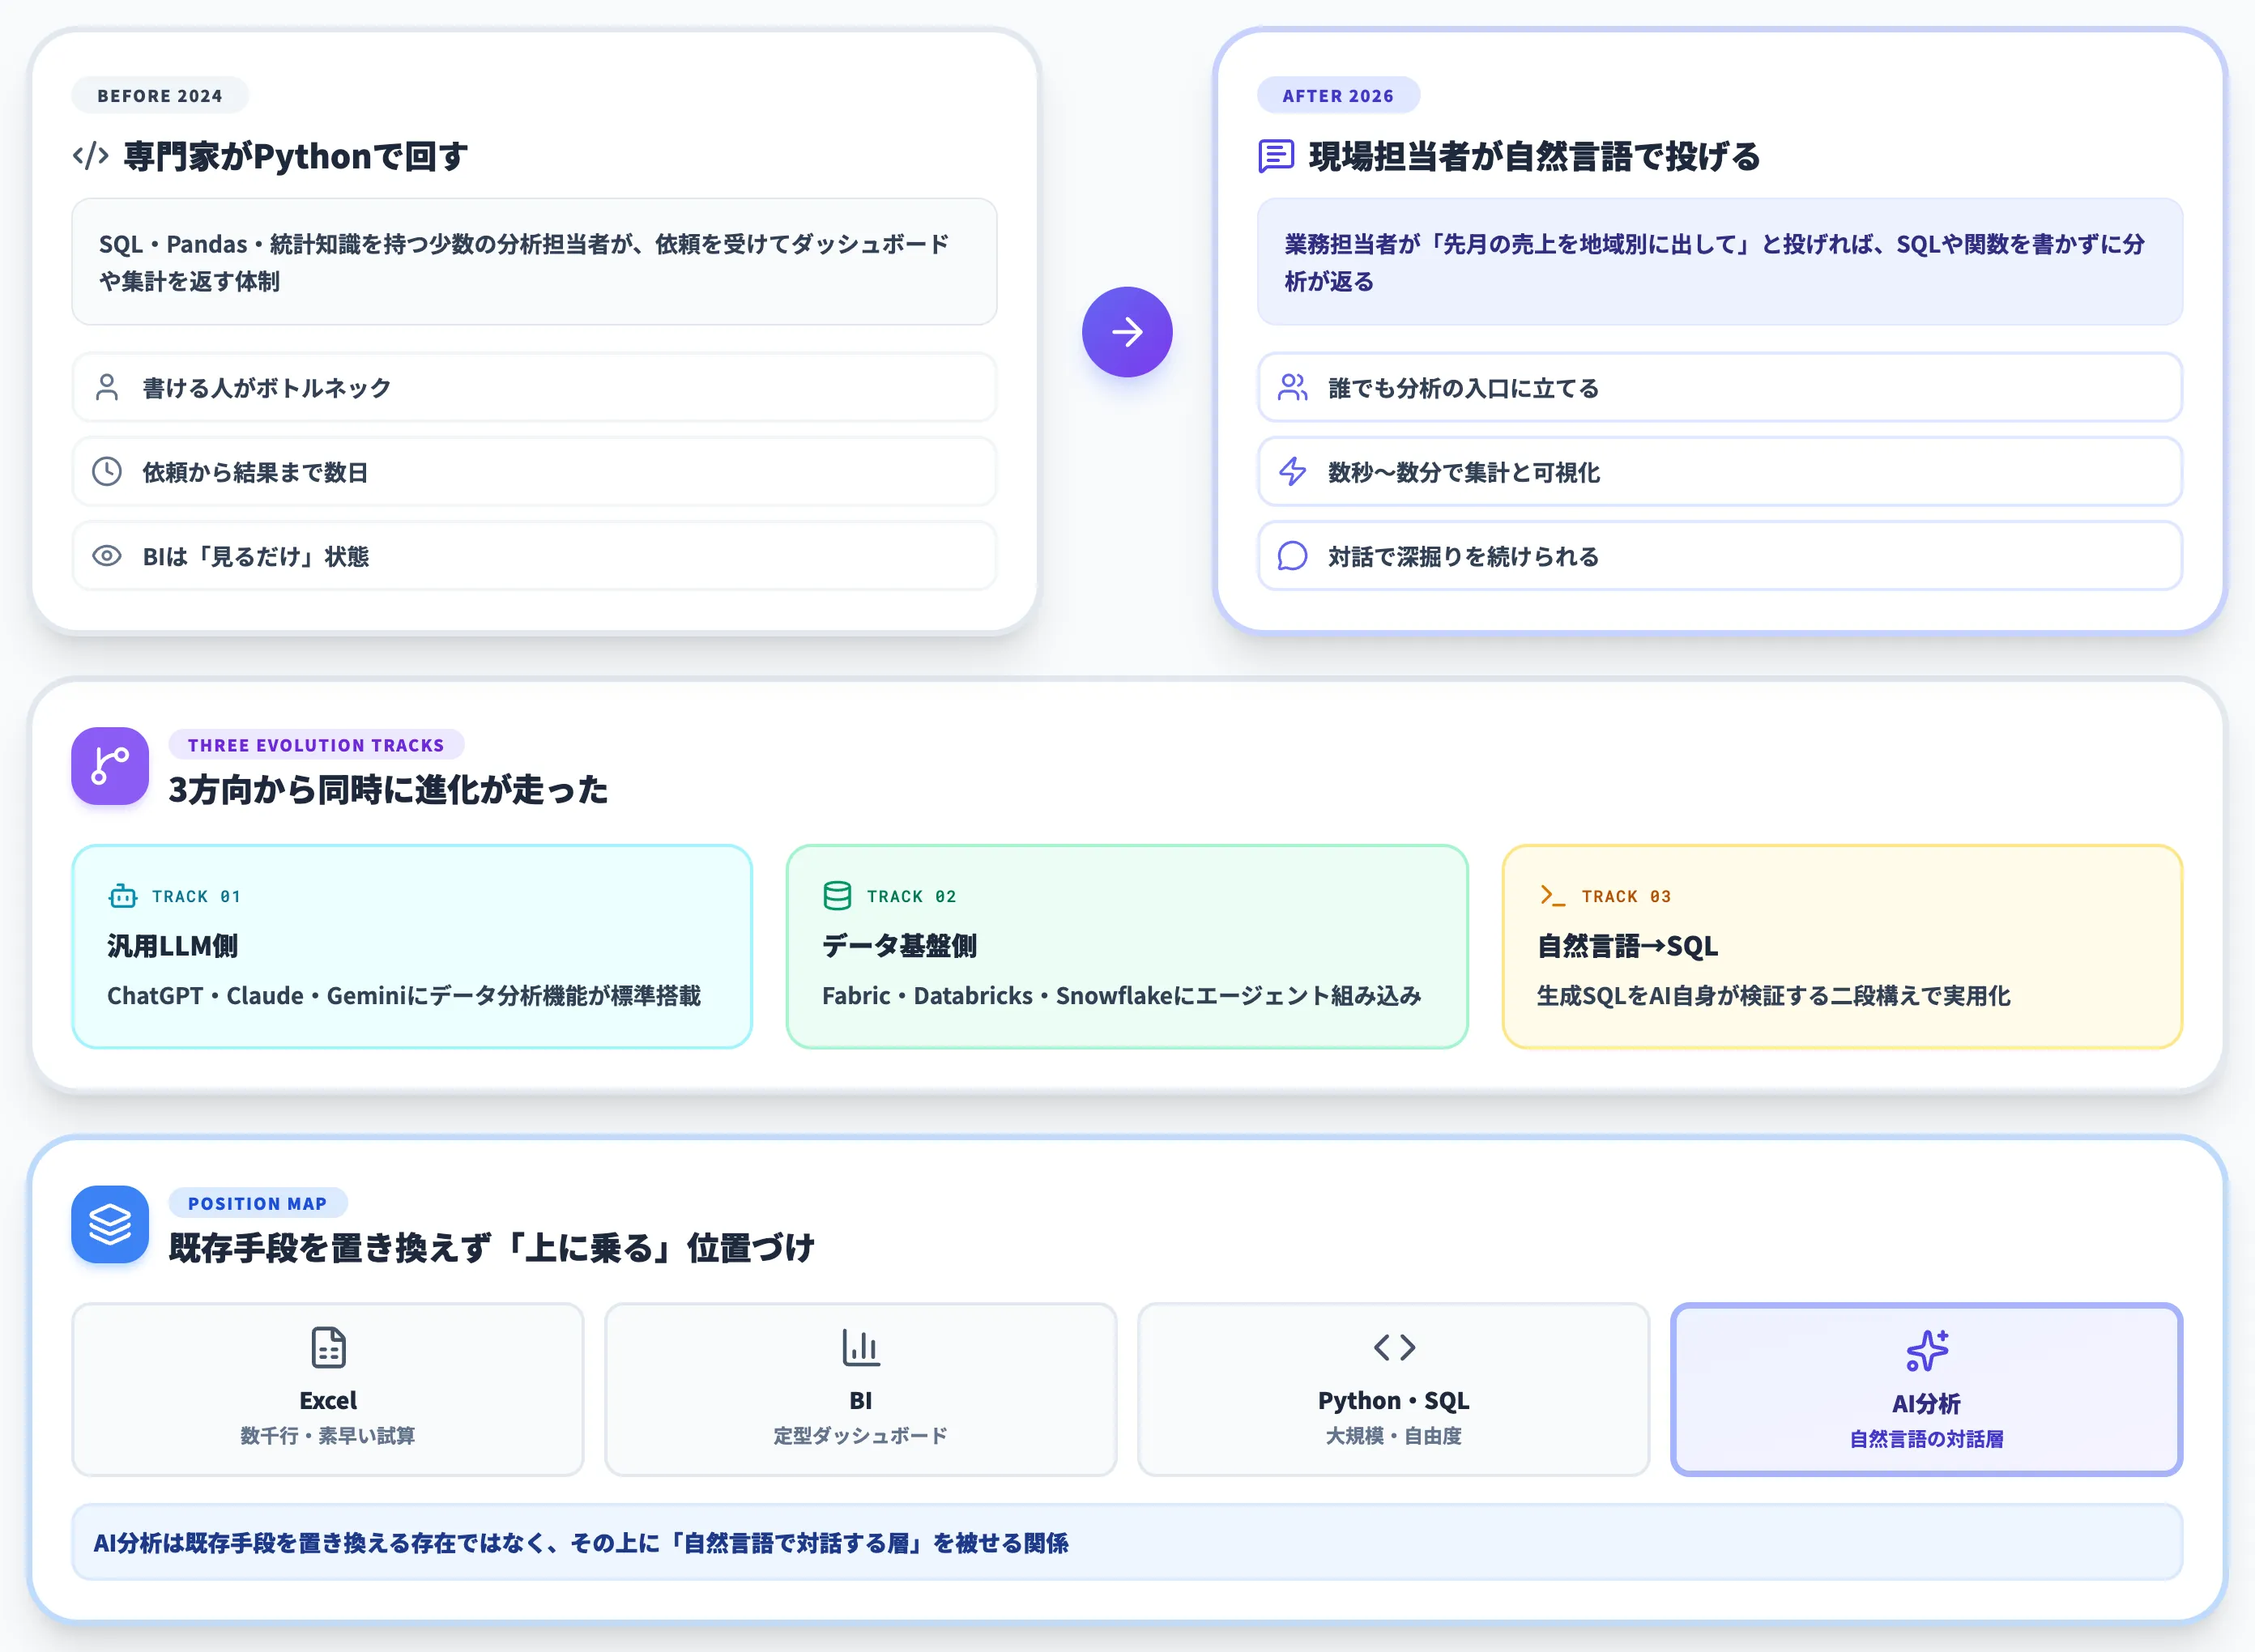Click the 対話で深掘りを続けられる row
This screenshot has height=1652, width=2255.
click(x=1720, y=556)
